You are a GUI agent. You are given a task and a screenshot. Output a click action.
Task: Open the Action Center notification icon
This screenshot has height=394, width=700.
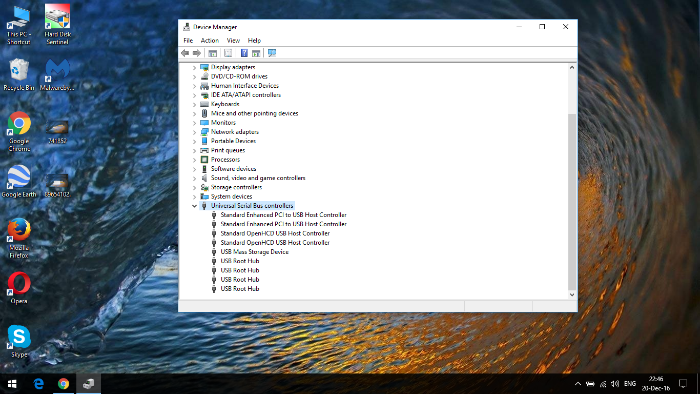coord(683,384)
